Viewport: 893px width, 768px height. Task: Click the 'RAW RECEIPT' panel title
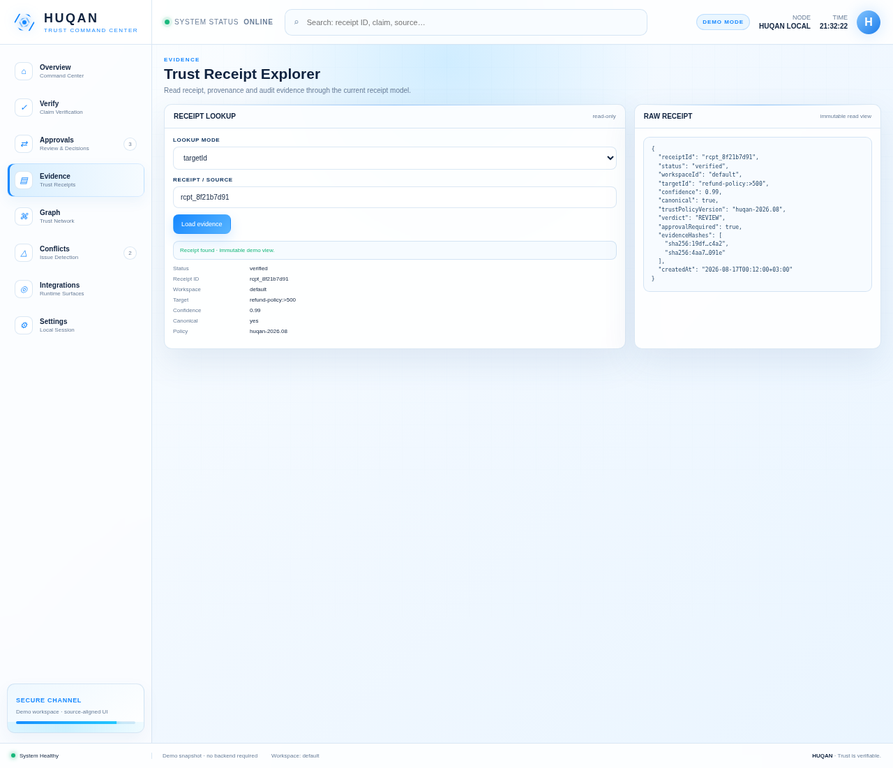[667, 116]
